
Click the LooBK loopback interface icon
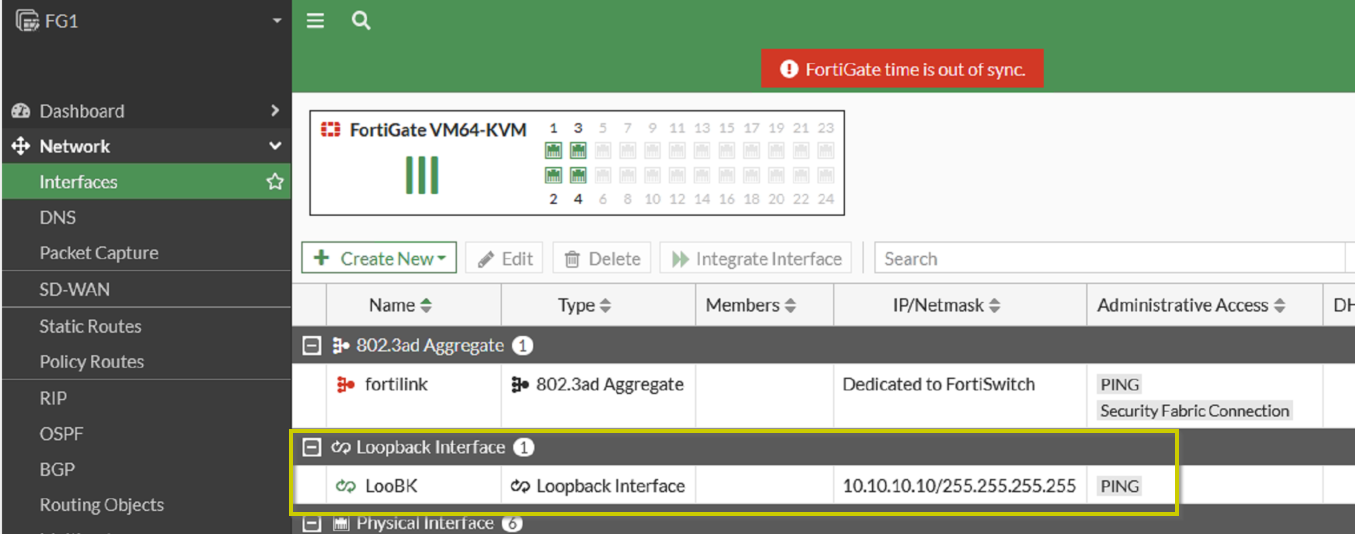coord(346,486)
